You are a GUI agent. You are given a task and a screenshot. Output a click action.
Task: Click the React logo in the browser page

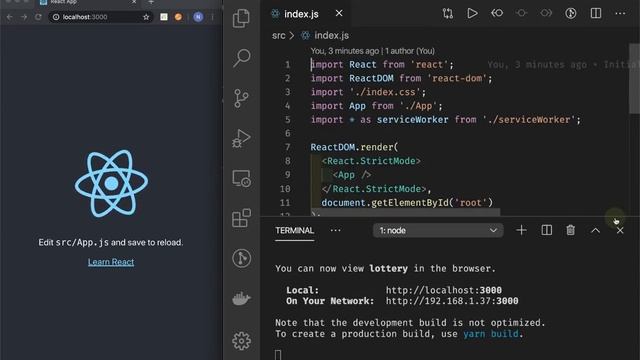pyautogui.click(x=111, y=183)
